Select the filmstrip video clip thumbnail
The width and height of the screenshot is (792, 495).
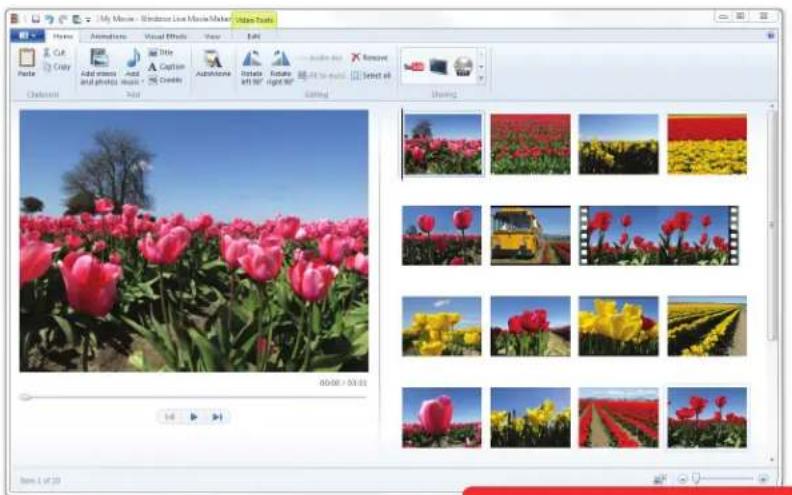click(x=659, y=235)
